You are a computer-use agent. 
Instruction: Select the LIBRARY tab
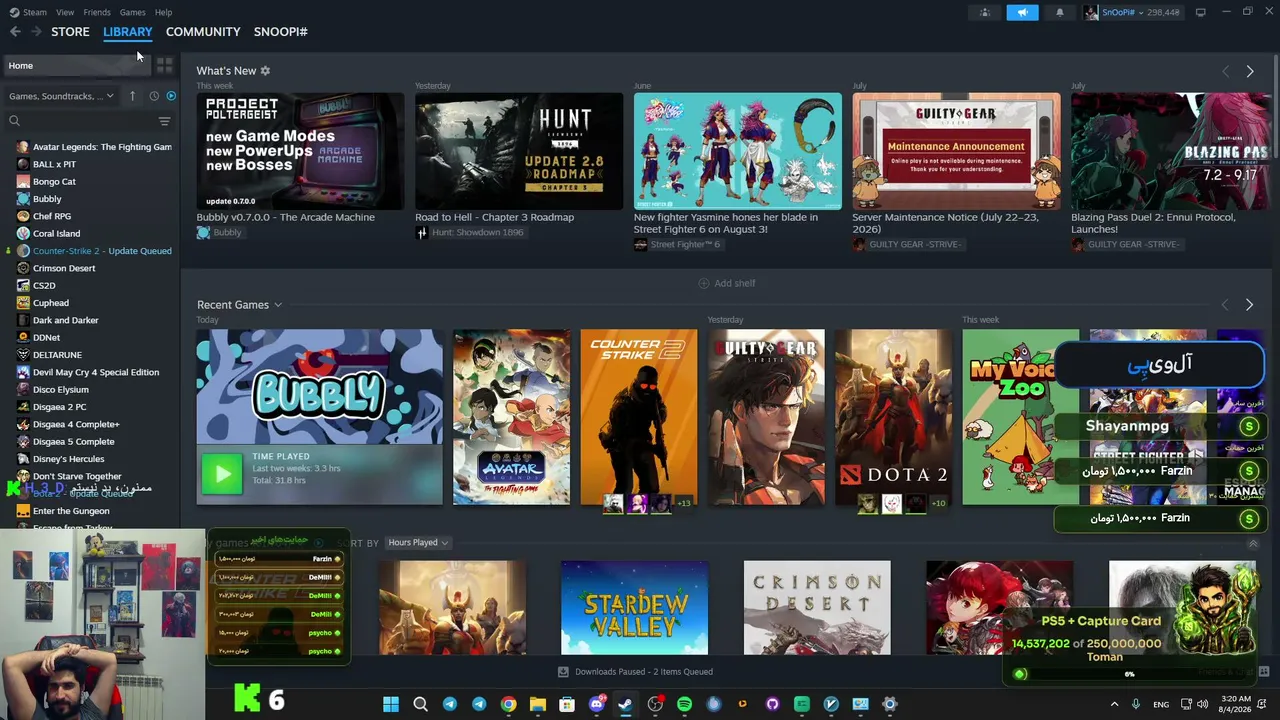(x=128, y=32)
